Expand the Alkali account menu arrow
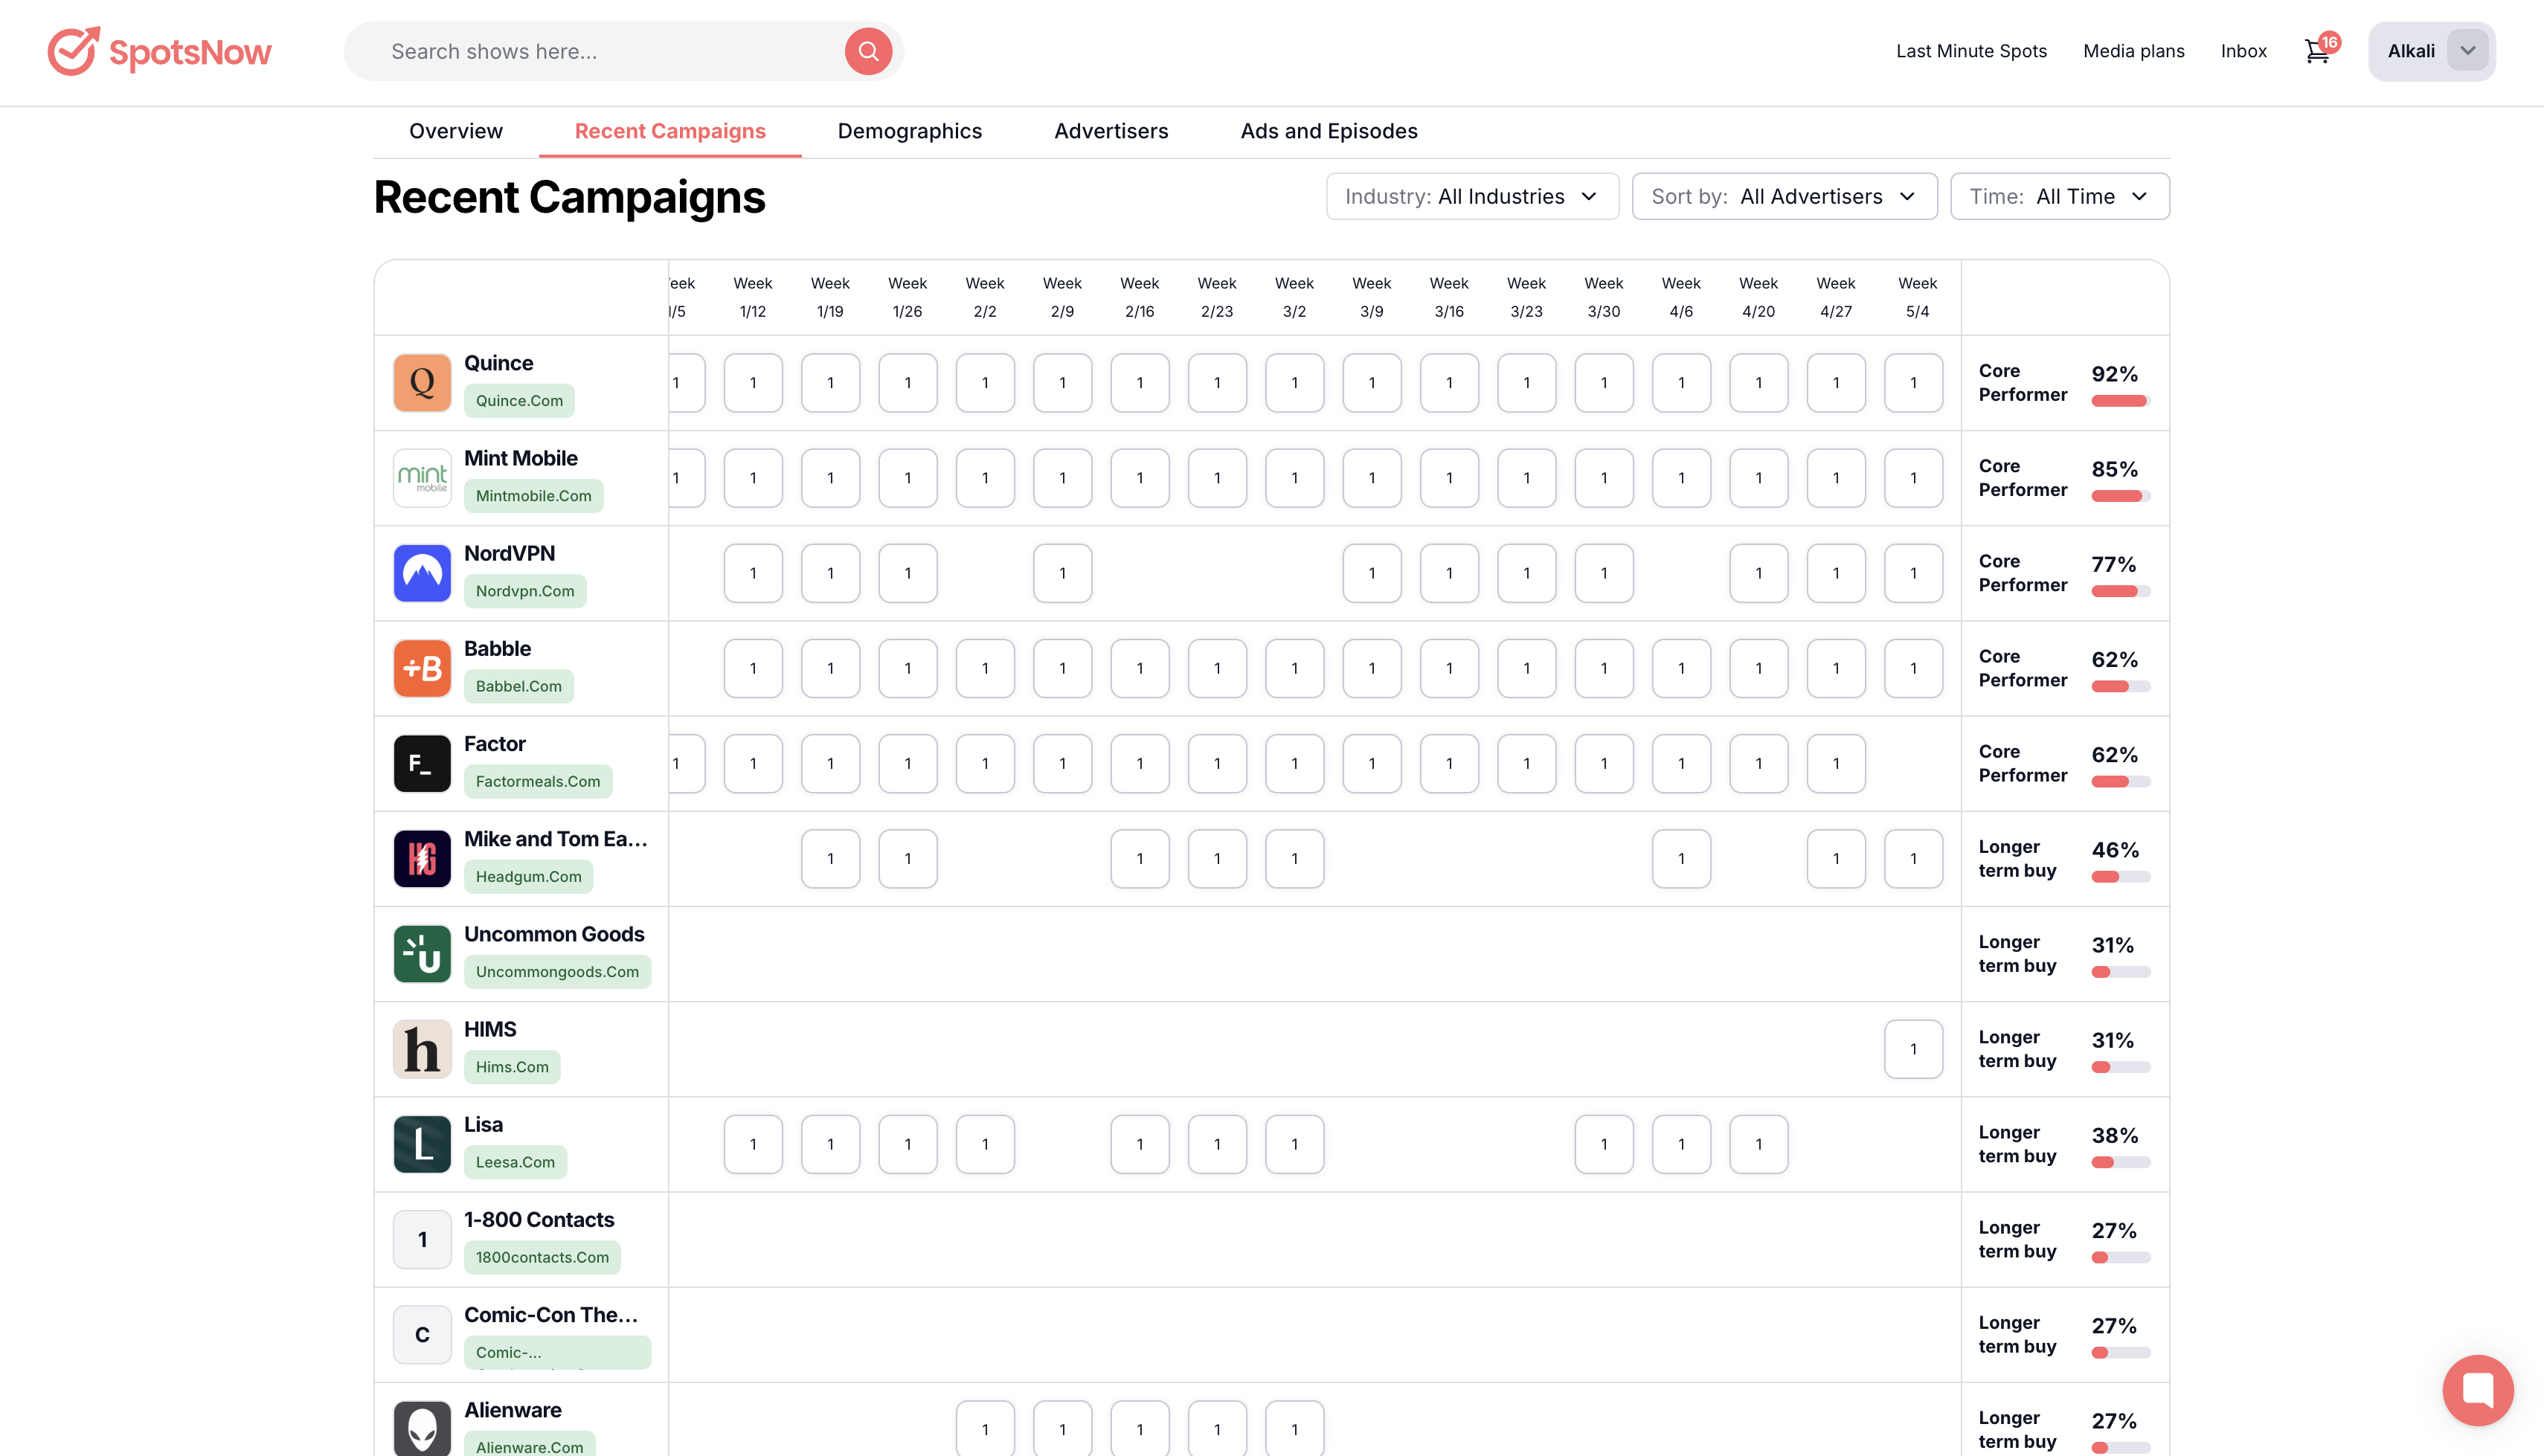This screenshot has height=1456, width=2544. (2467, 51)
